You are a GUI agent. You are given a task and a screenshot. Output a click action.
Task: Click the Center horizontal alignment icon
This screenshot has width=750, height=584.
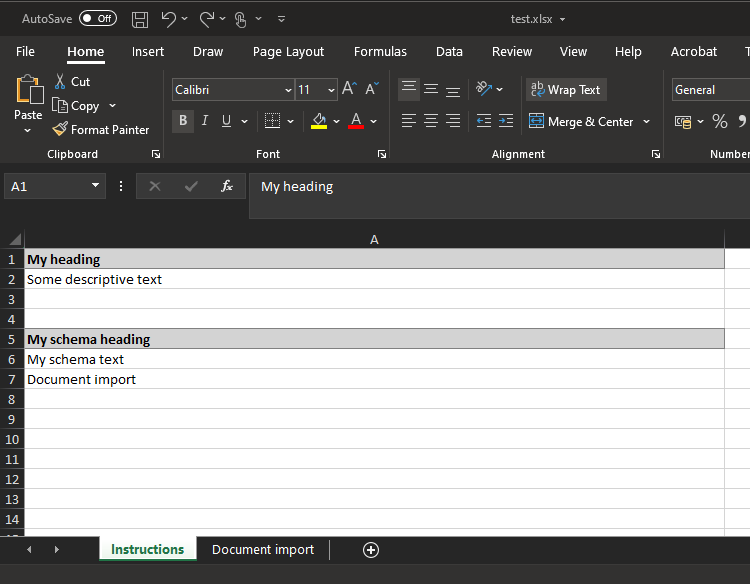pos(431,121)
